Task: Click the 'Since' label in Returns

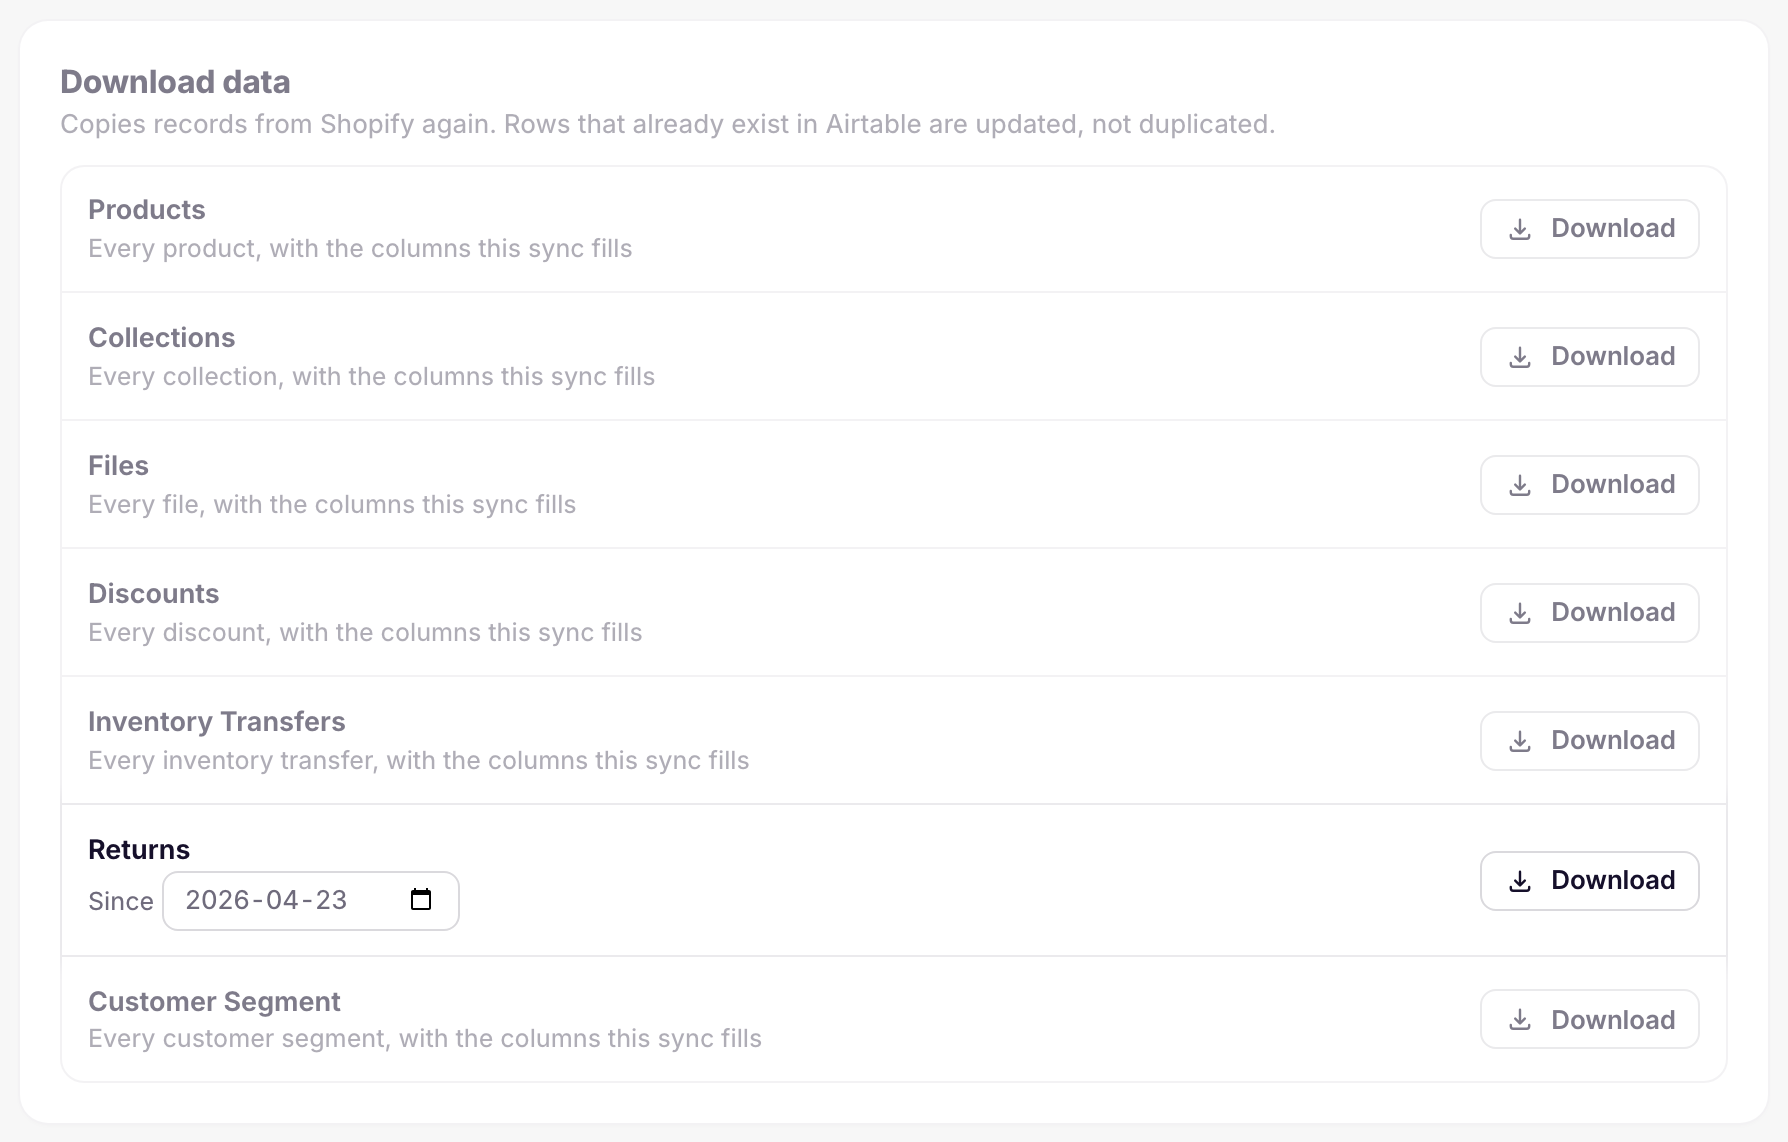Action: pyautogui.click(x=121, y=901)
